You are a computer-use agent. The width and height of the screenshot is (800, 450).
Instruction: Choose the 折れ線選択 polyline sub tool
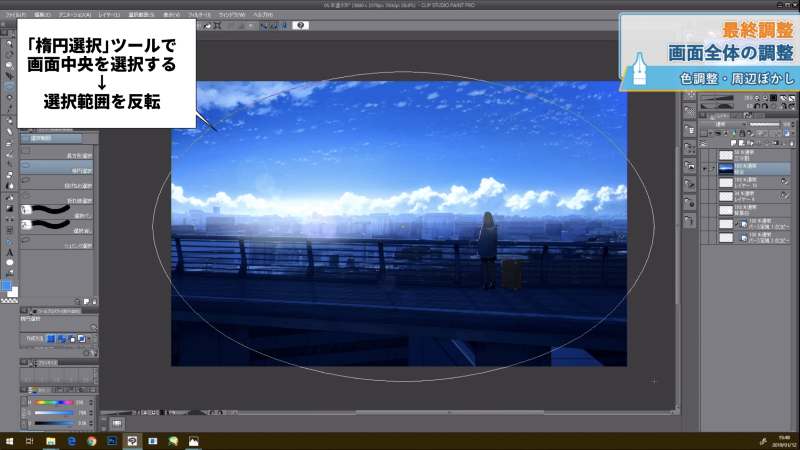[57, 197]
